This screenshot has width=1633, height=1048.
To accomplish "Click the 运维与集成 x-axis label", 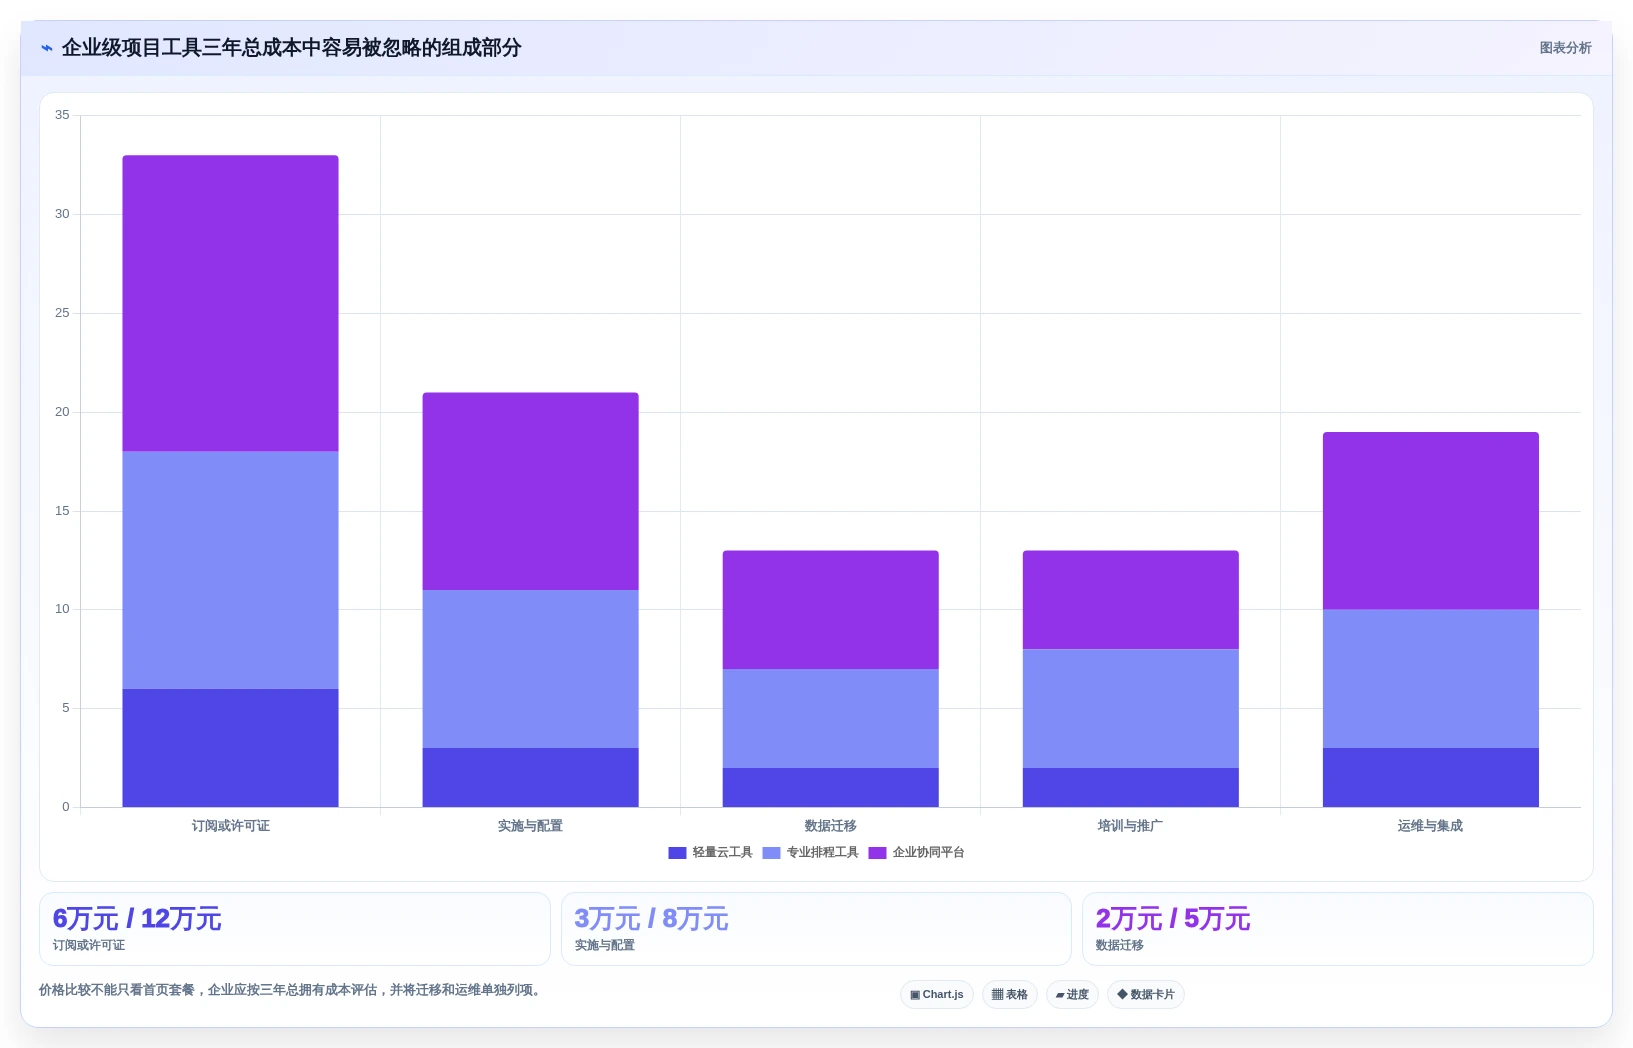I will pyautogui.click(x=1430, y=826).
